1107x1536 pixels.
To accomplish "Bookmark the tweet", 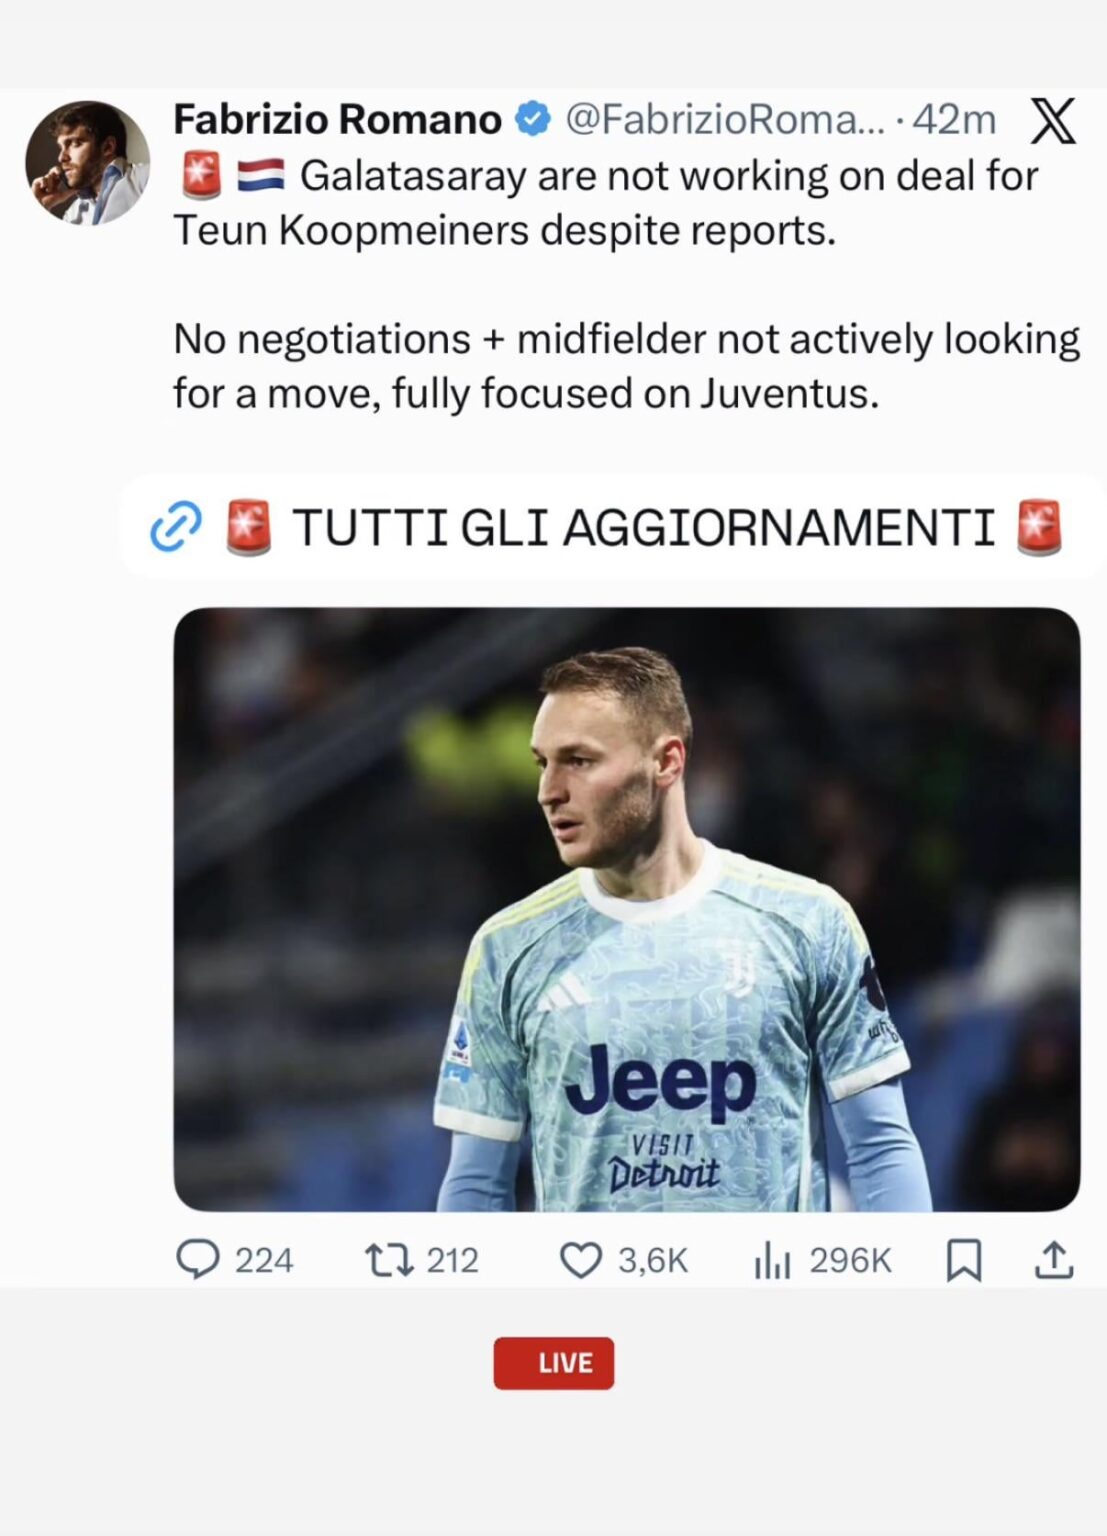I will coord(966,1261).
